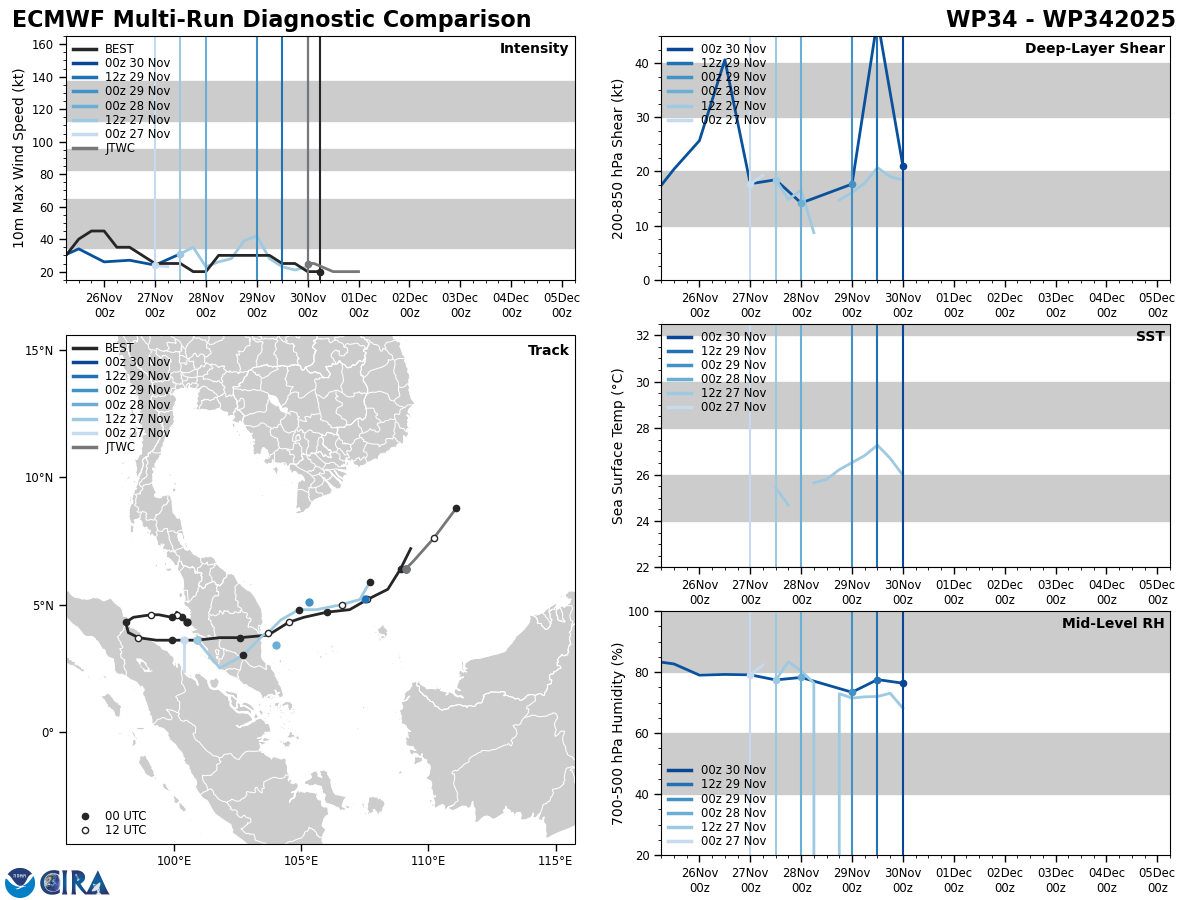Viewport: 1200px width, 900px height.
Task: Click the 0° latitude label on Track map
Action: coord(46,733)
